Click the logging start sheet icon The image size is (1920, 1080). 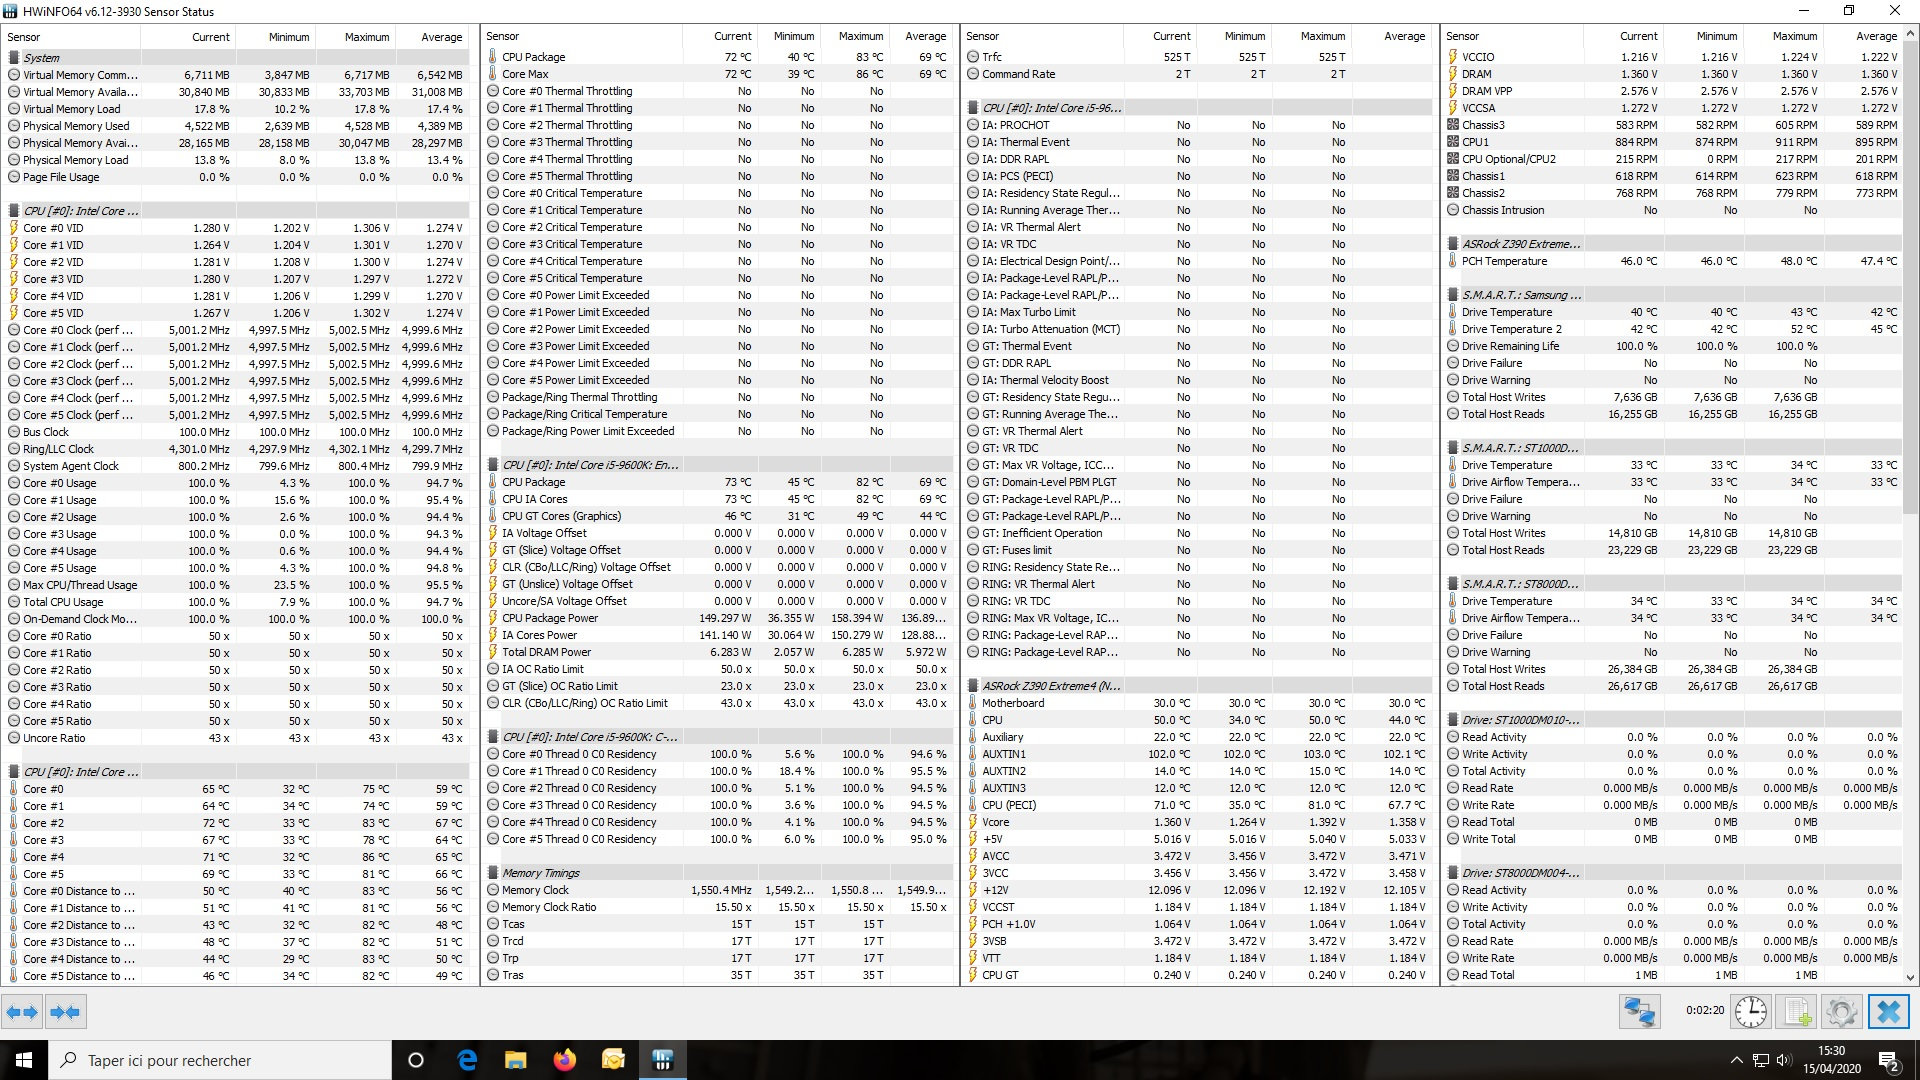click(1797, 1012)
